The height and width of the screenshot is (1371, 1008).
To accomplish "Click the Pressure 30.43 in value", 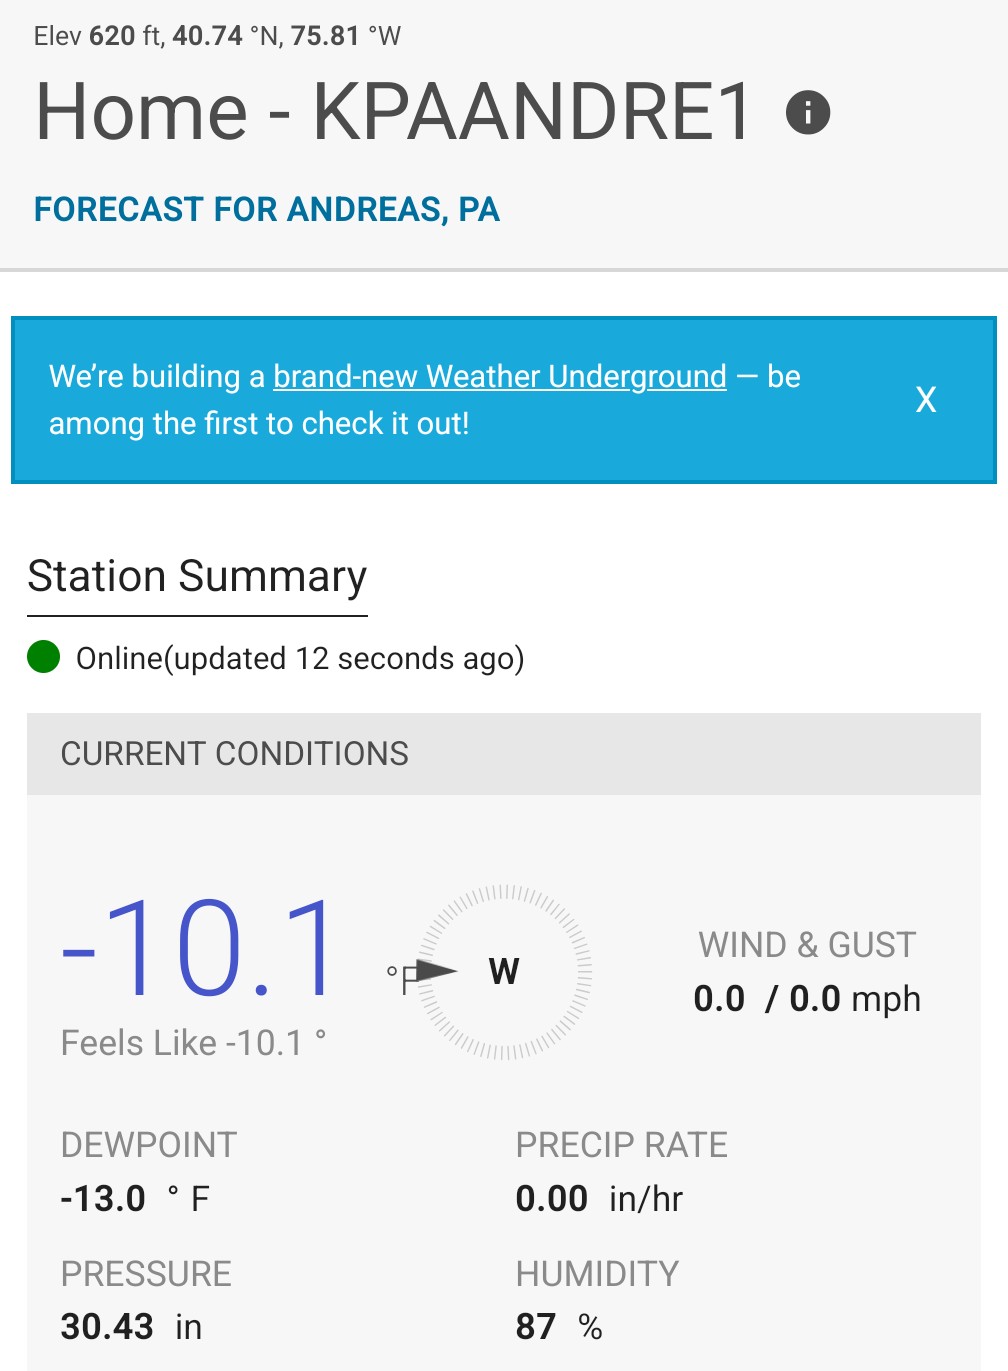I will [131, 1327].
